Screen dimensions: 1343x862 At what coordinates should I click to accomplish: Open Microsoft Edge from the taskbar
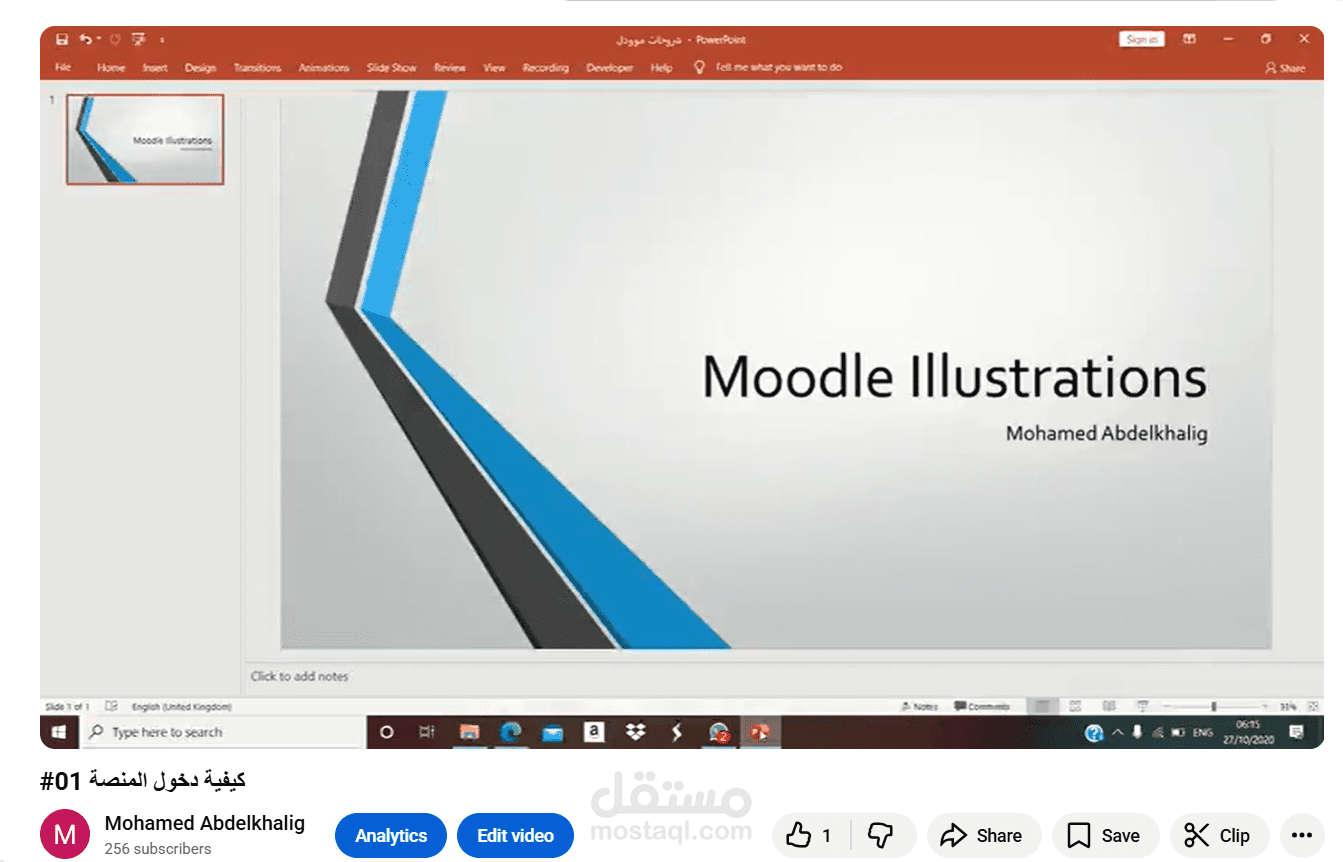[511, 732]
